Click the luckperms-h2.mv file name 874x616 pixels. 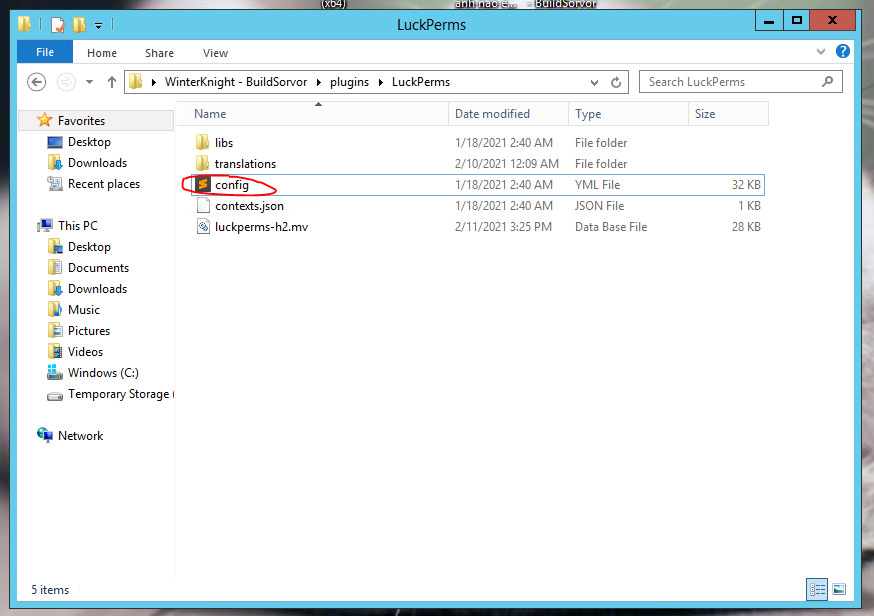point(261,227)
